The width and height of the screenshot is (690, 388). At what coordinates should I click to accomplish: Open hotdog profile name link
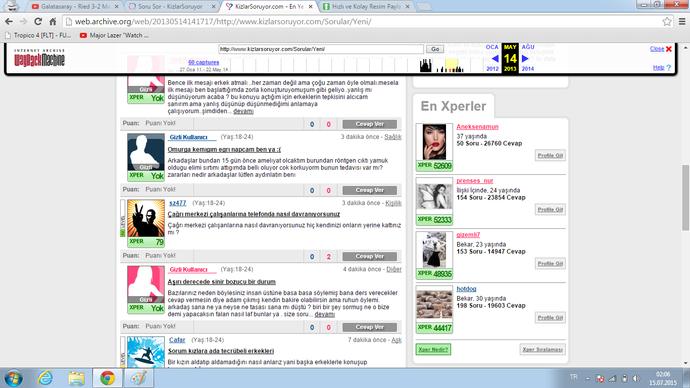[x=466, y=289]
